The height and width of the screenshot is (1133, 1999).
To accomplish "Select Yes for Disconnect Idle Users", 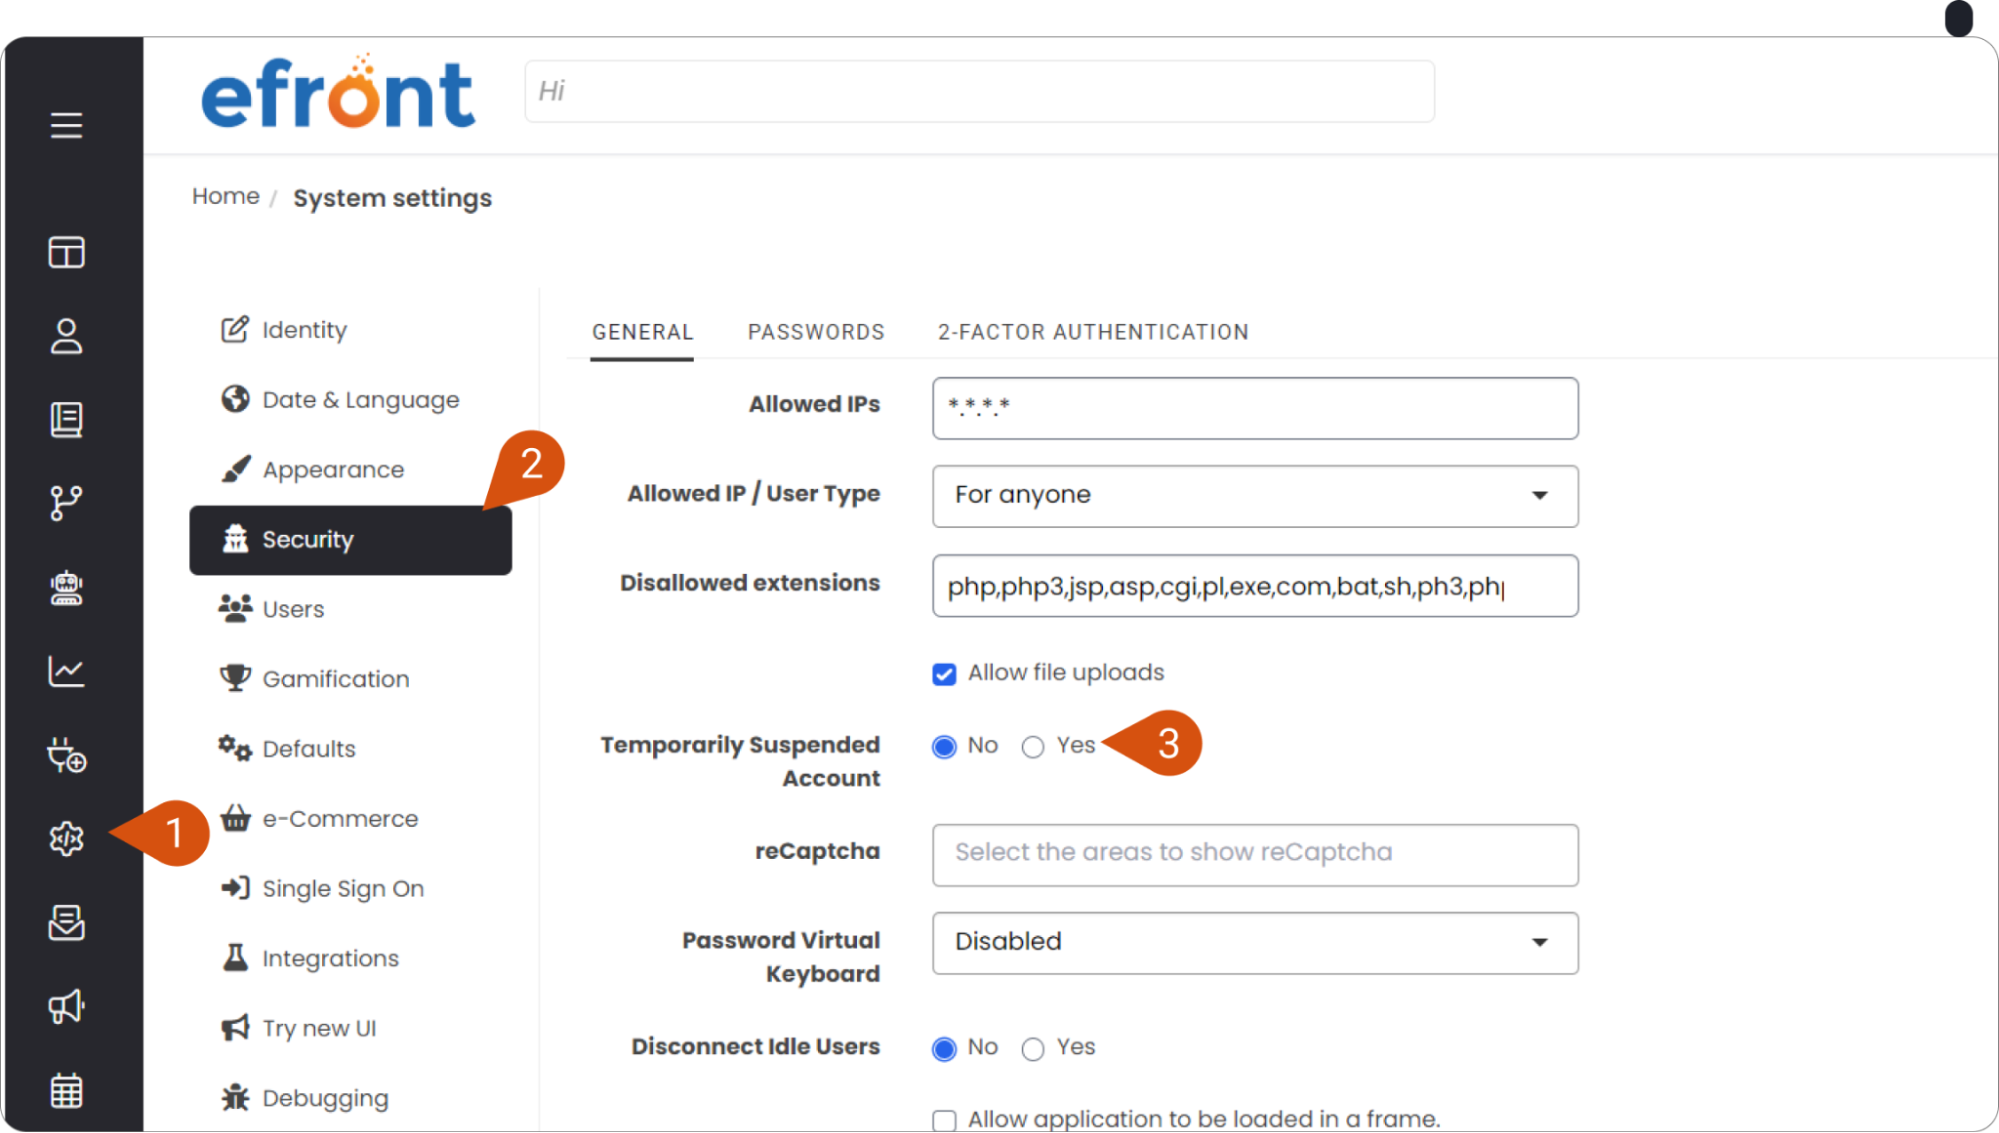I will (1033, 1049).
